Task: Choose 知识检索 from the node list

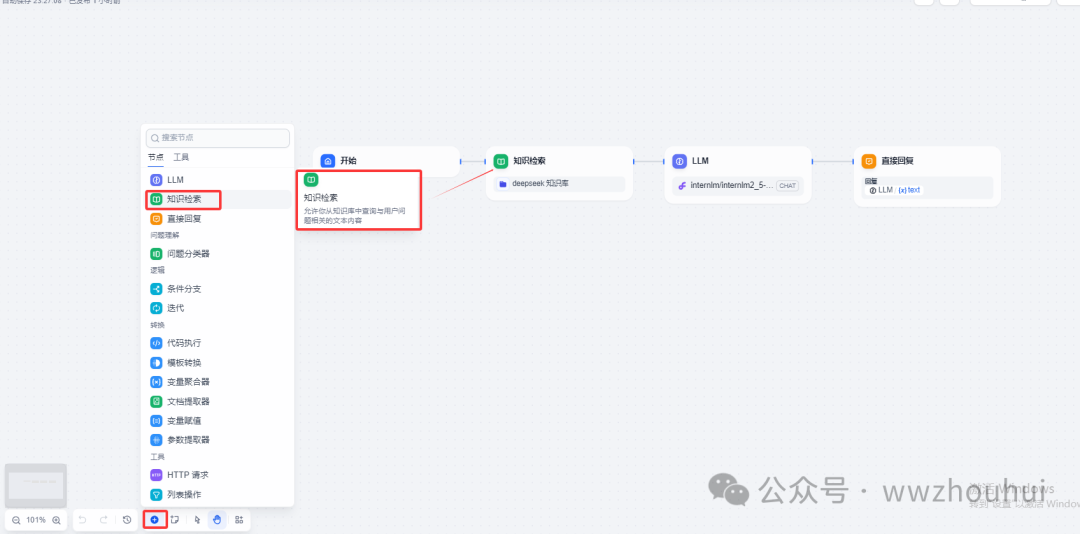Action: 183,199
